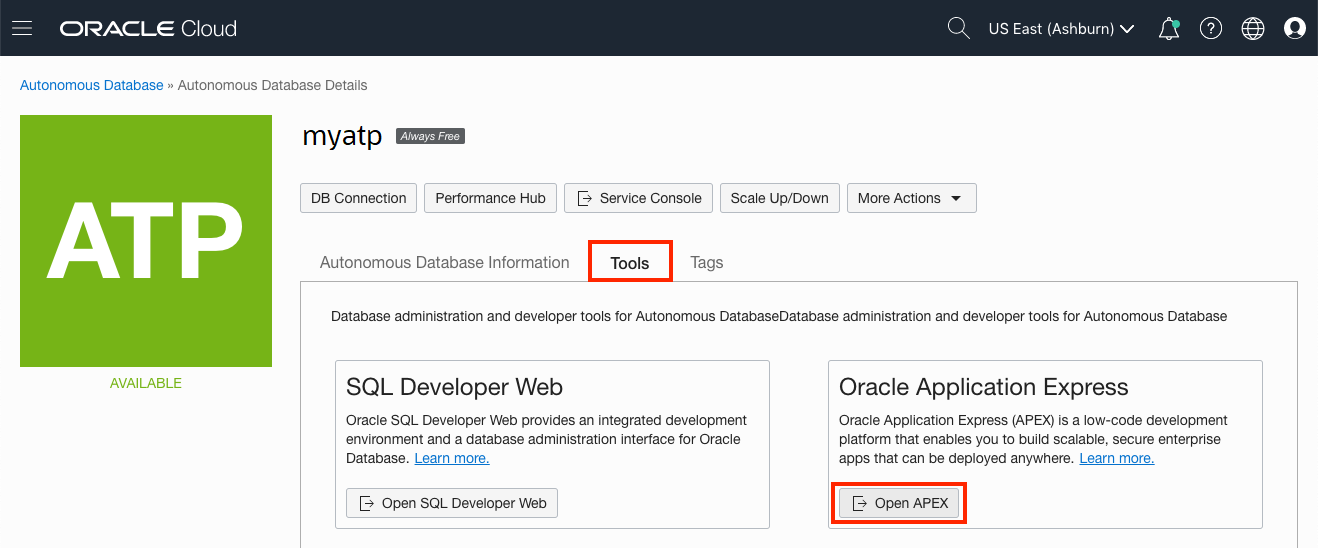Open the language globe icon
1318x548 pixels.
click(1253, 29)
